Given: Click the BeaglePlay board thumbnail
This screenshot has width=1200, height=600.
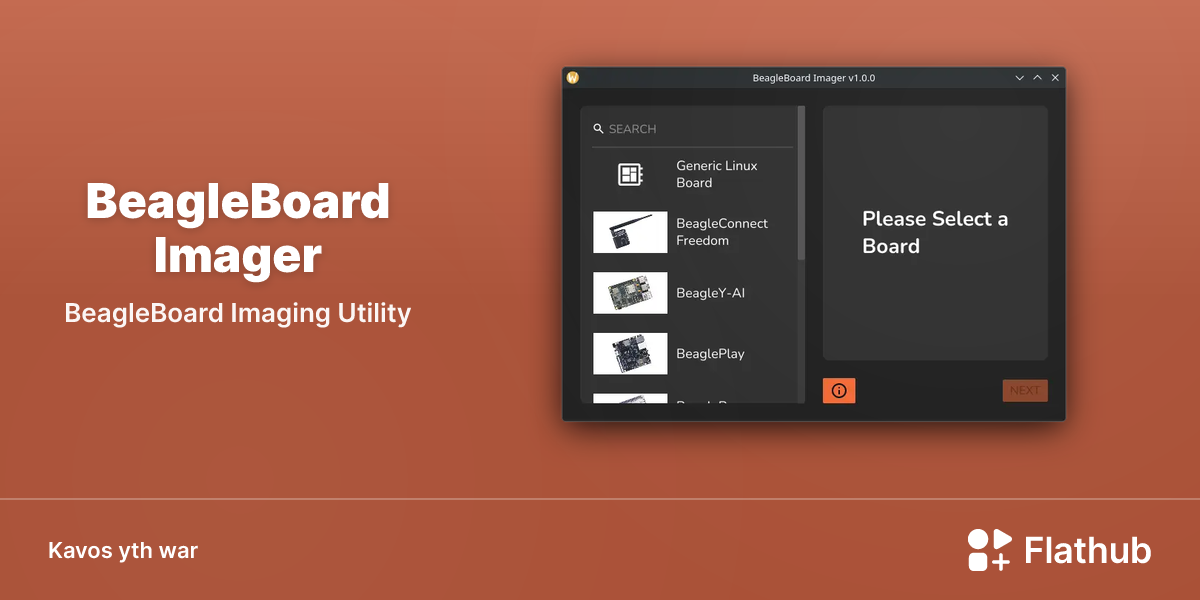Looking at the screenshot, I should [x=630, y=354].
